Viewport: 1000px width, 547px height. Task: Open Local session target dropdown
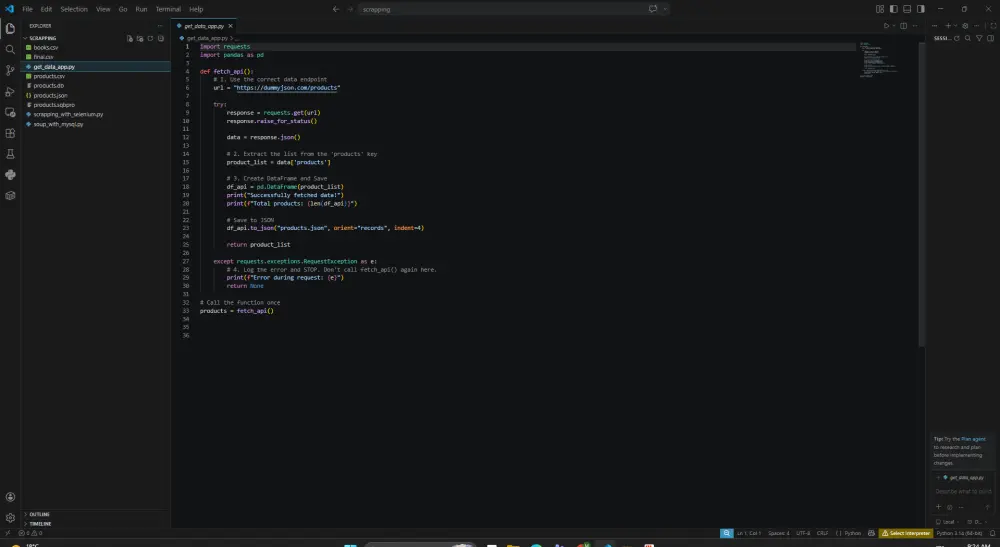946,521
